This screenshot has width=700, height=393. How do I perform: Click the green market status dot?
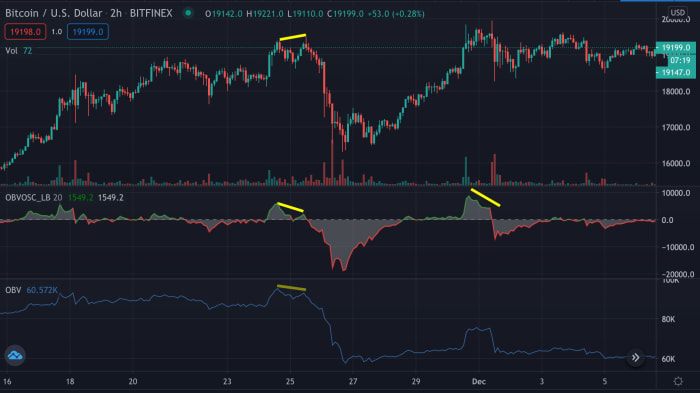pyautogui.click(x=188, y=13)
